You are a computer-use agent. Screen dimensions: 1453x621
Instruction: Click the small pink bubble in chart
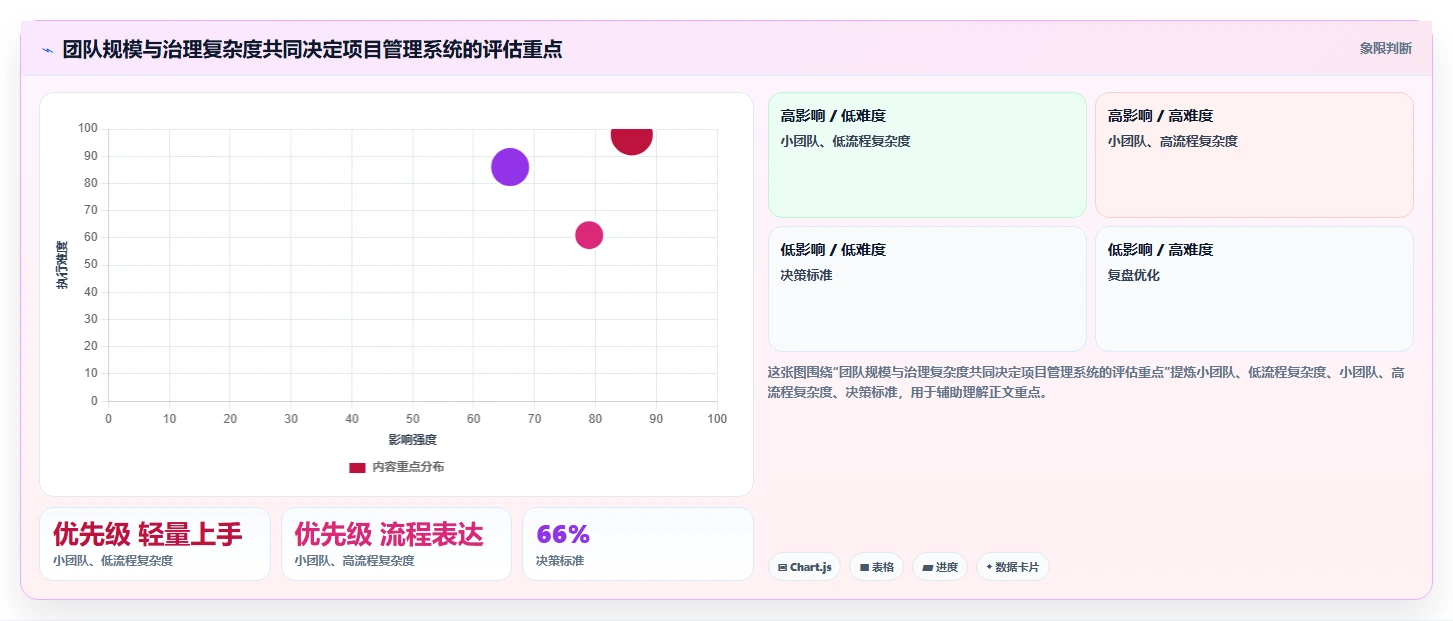(589, 235)
